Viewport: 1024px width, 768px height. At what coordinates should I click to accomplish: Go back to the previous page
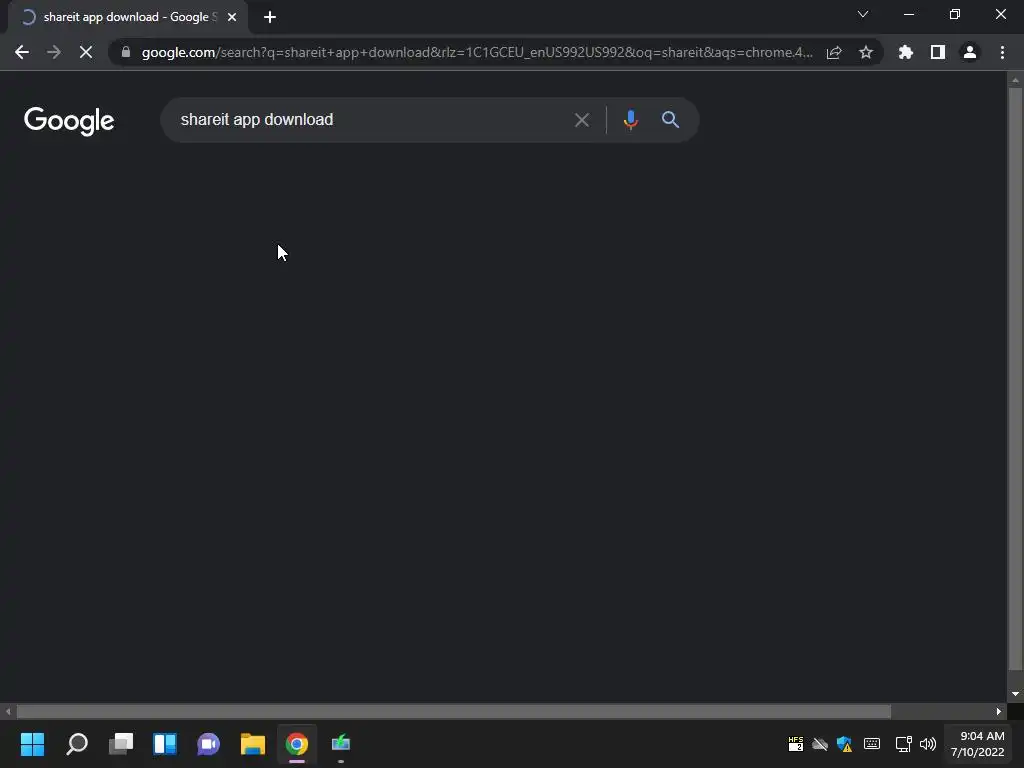coord(22,52)
